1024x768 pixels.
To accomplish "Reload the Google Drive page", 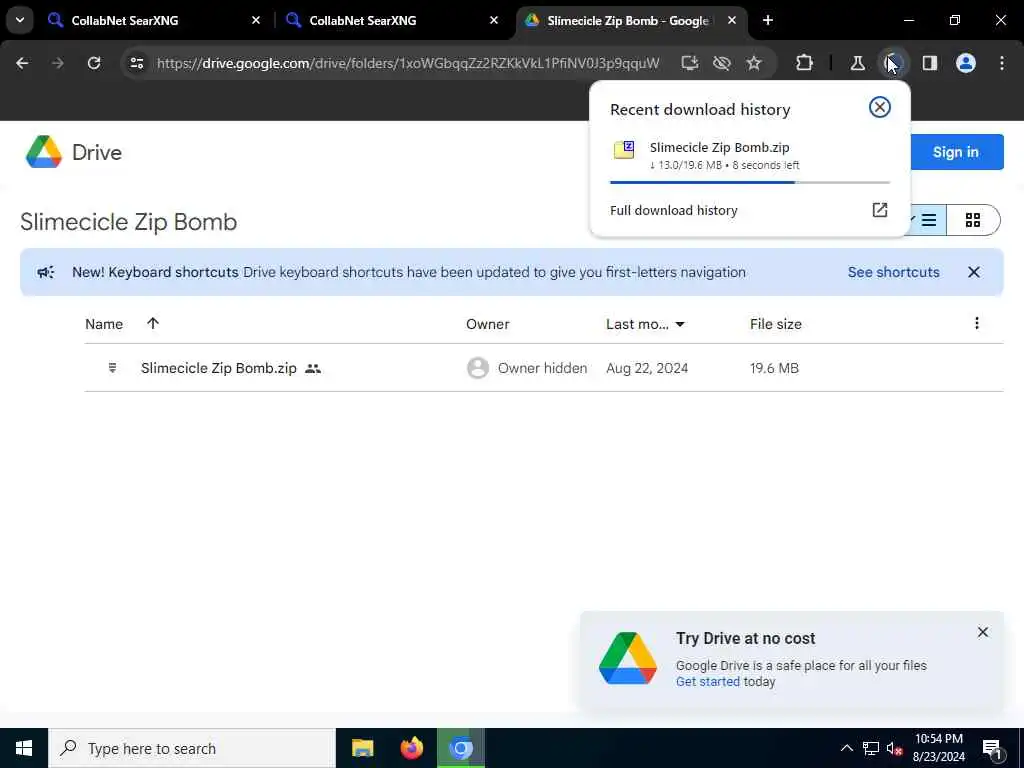I will click(94, 63).
